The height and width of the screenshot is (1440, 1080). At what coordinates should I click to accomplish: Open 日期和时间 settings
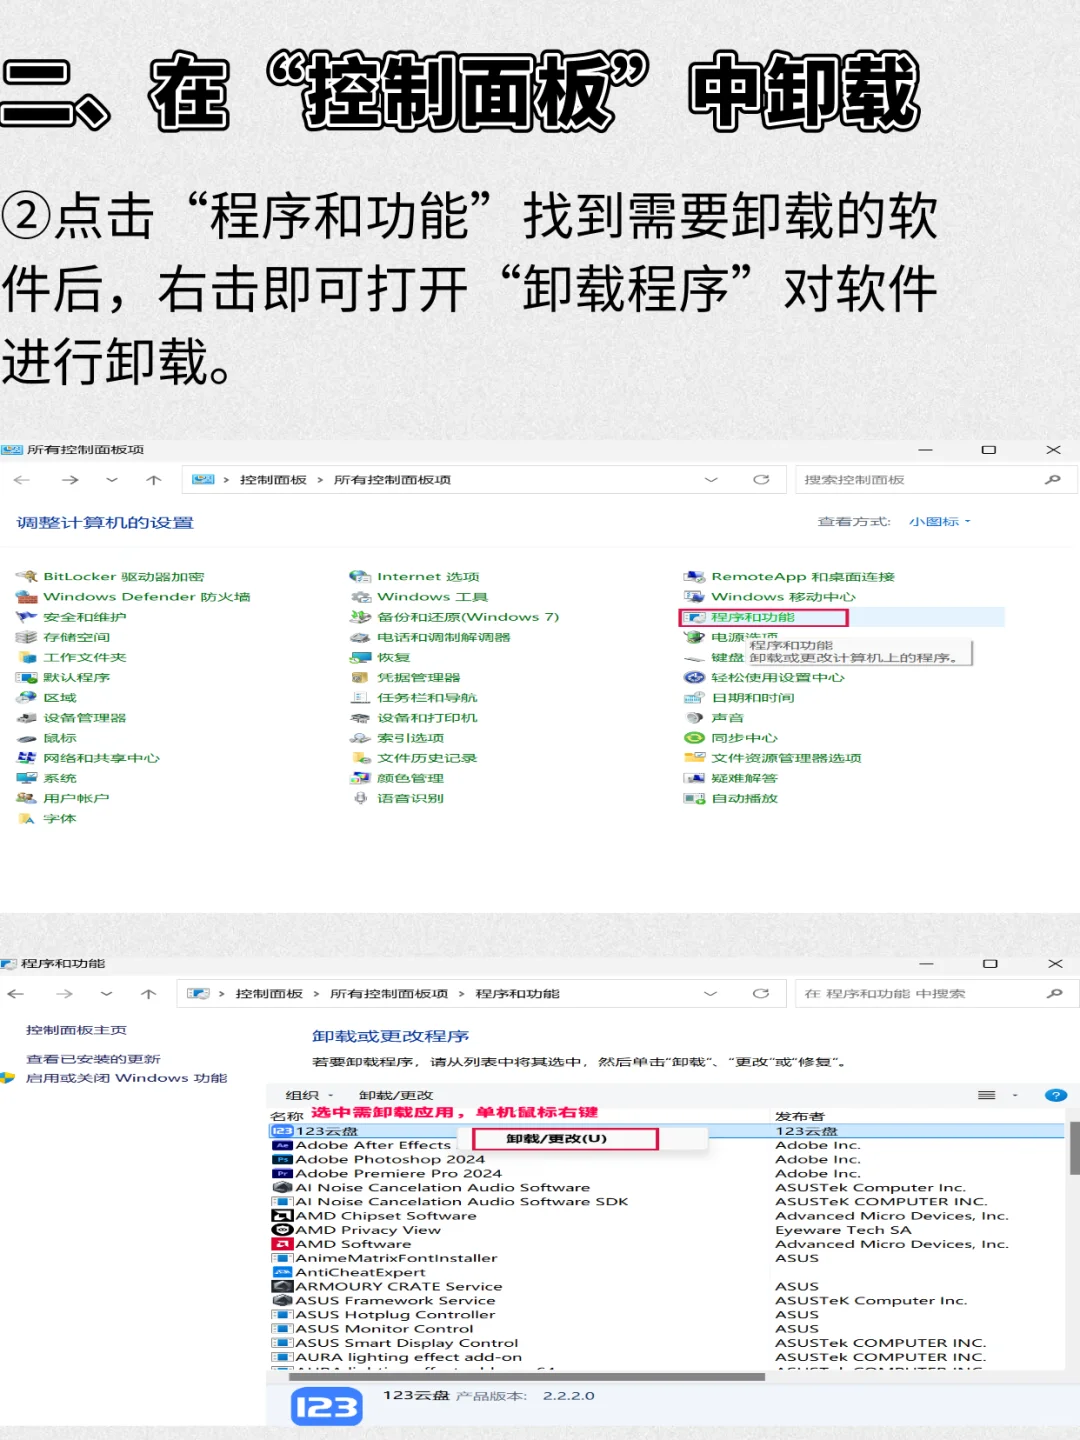coord(751,697)
